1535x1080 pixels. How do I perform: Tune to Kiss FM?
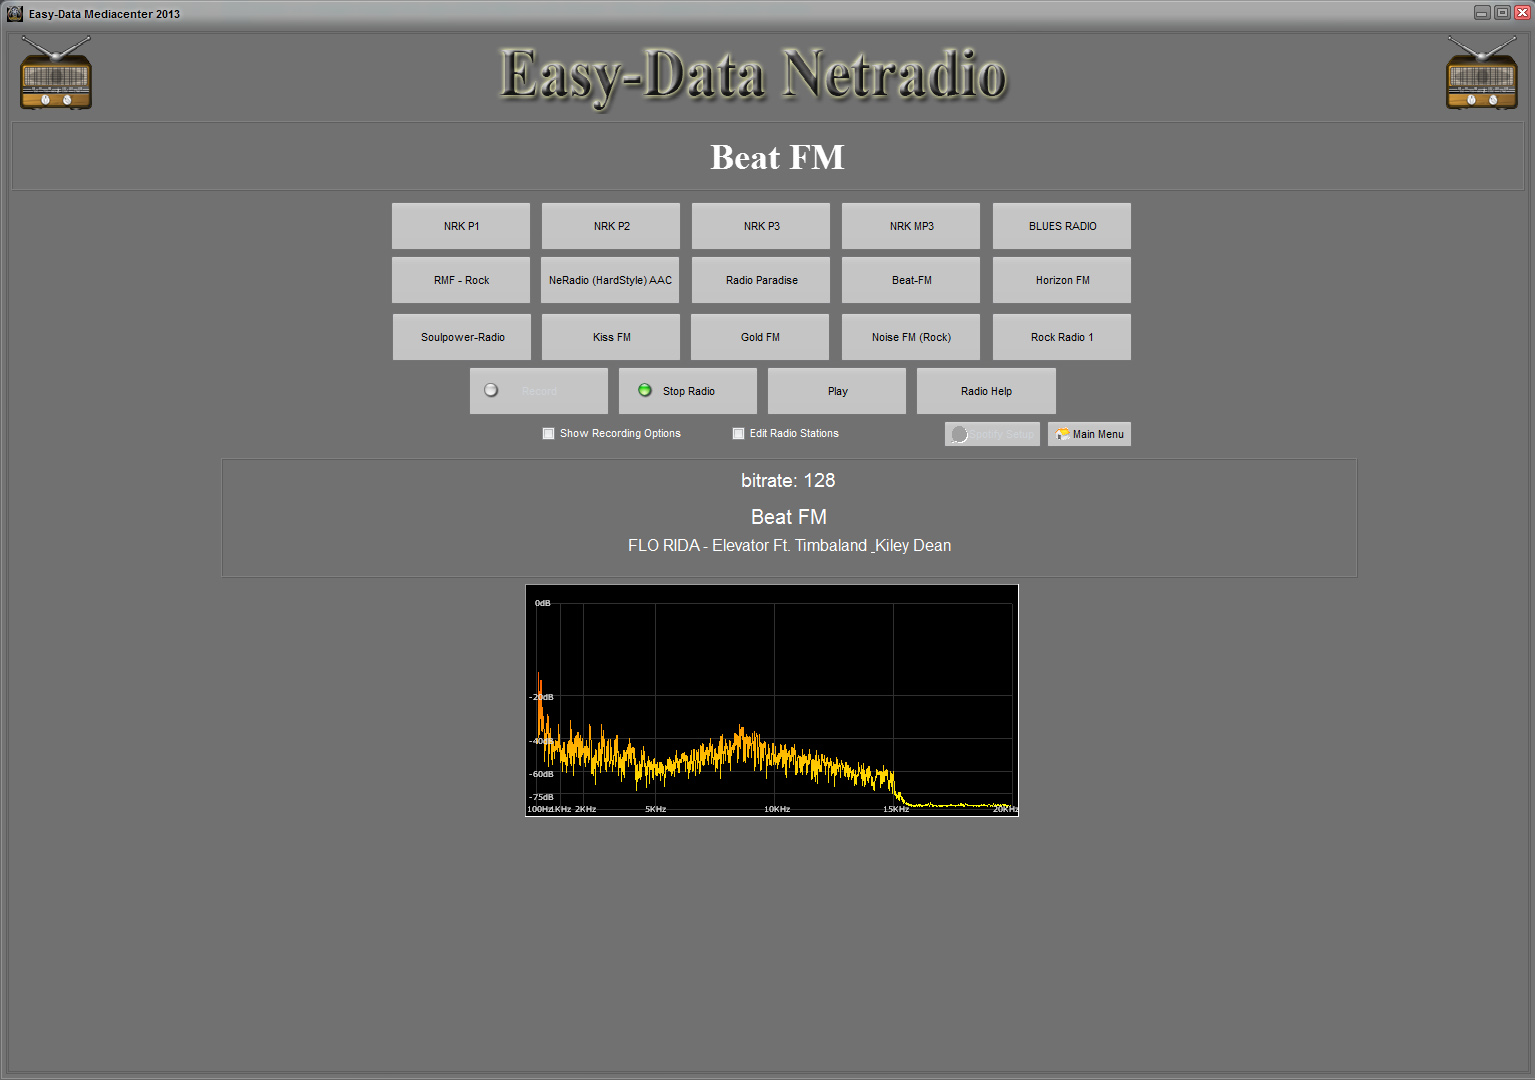pos(611,337)
